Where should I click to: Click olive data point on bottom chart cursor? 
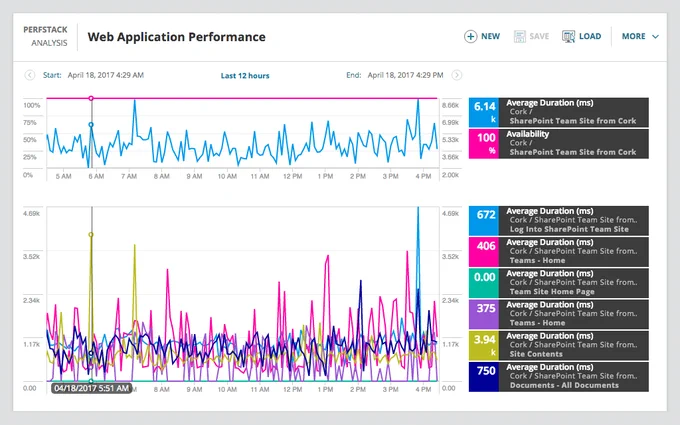(91, 235)
